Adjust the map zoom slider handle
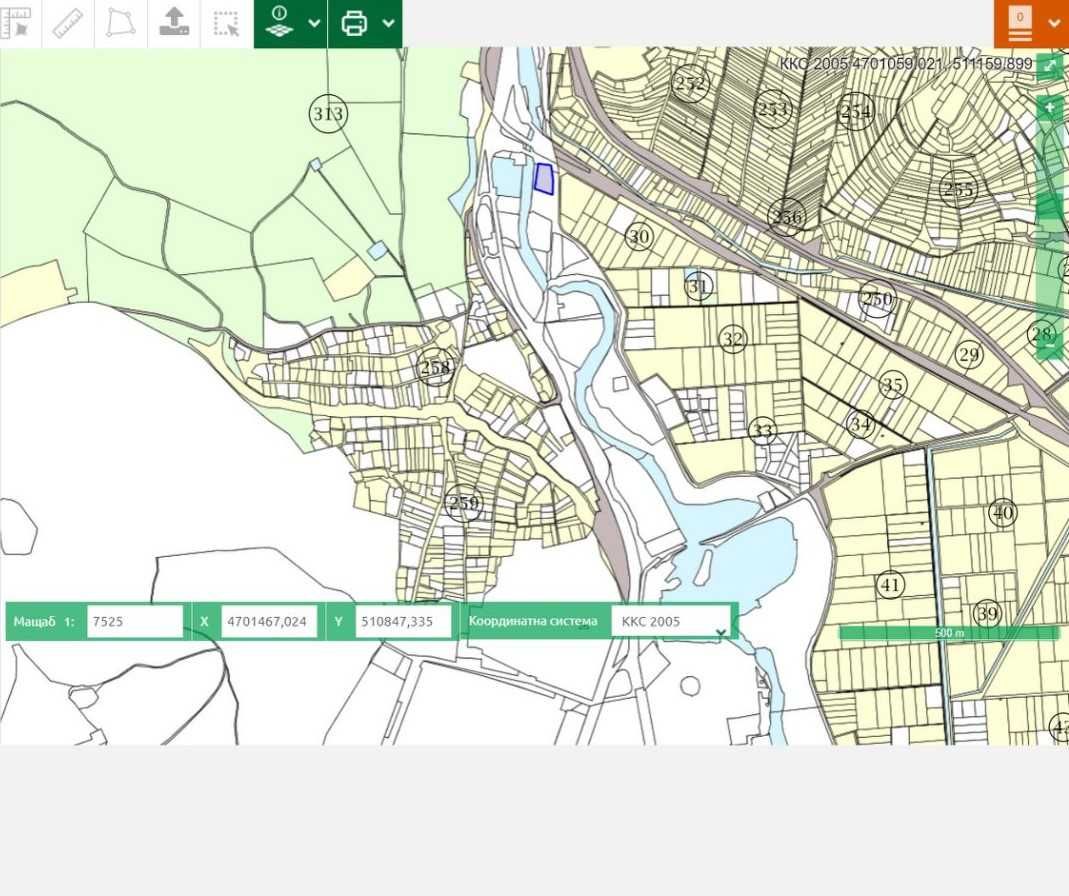The height and width of the screenshot is (896, 1069). (x=1051, y=207)
